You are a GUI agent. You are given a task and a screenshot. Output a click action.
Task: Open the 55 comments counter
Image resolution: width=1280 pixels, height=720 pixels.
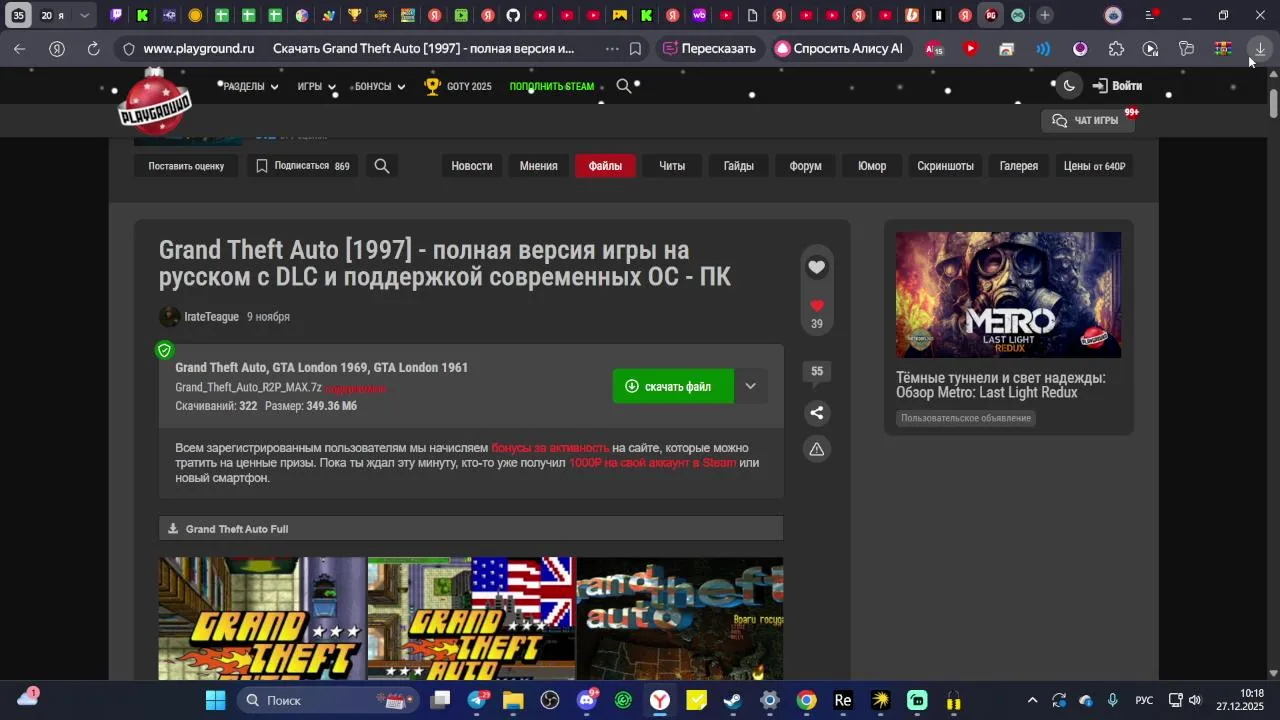(x=817, y=371)
